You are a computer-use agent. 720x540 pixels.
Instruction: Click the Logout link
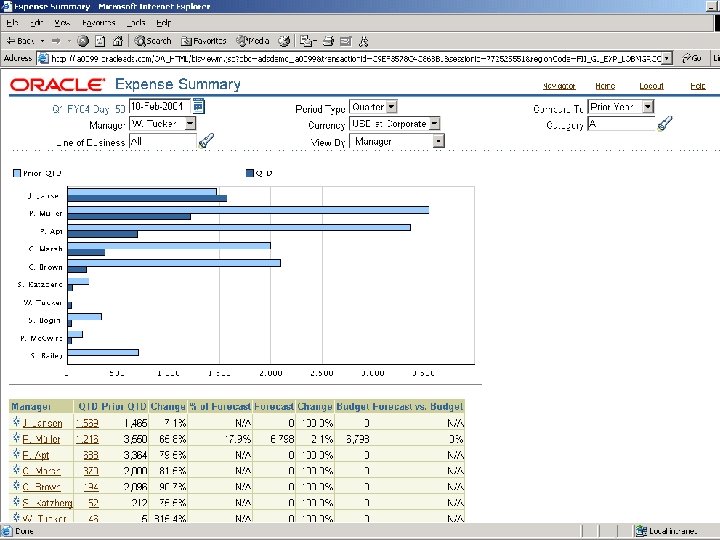[x=651, y=86]
